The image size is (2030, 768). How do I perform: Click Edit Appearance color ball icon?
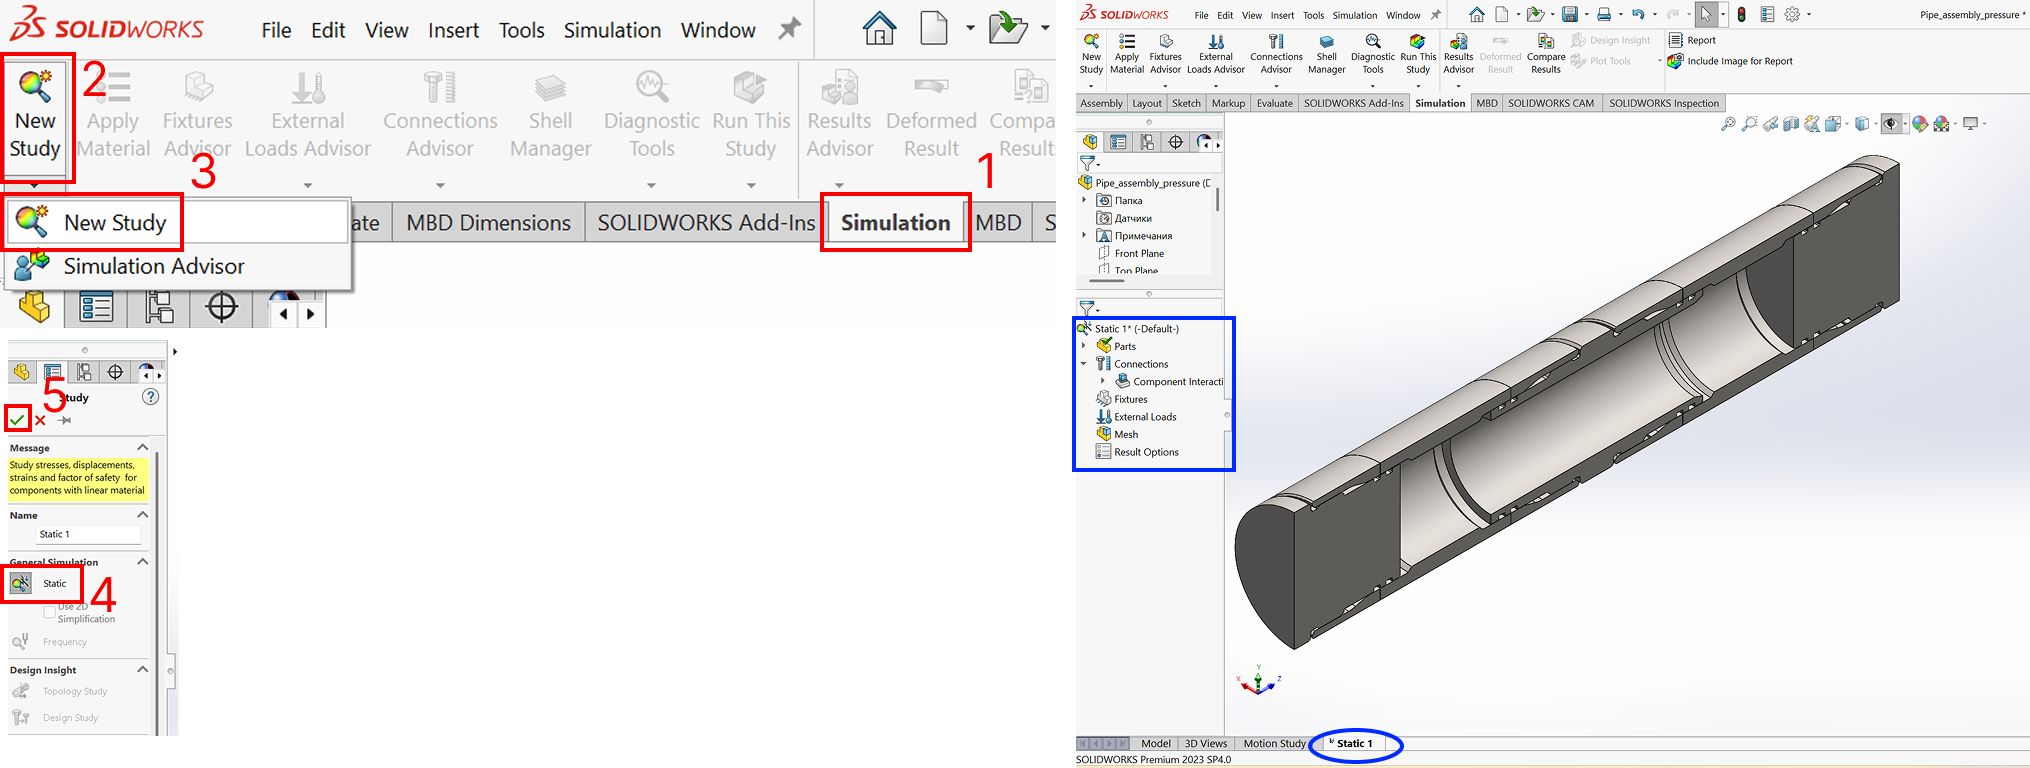1920,124
